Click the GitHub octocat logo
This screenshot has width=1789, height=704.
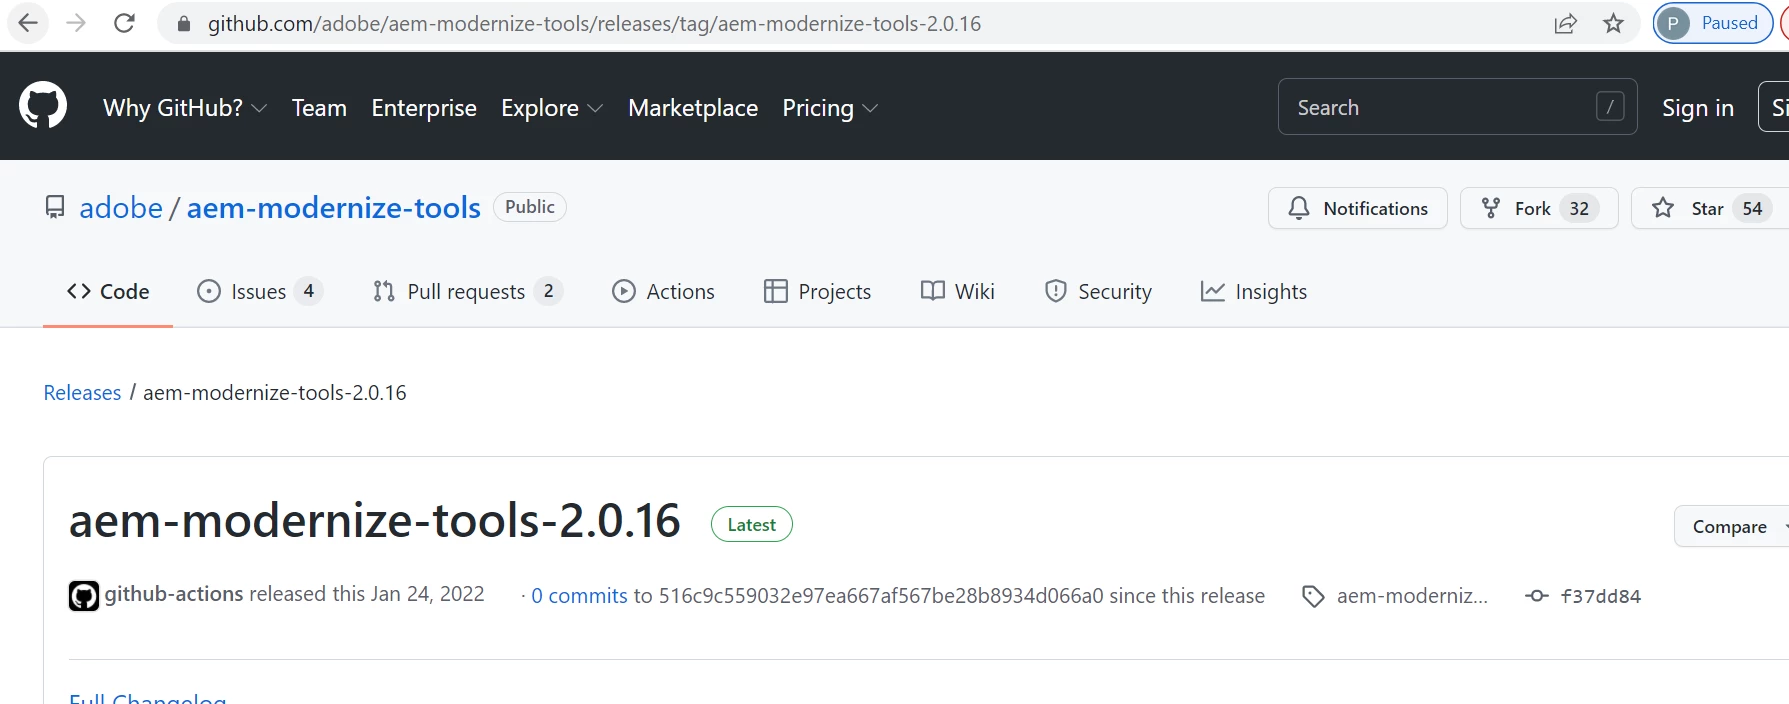pyautogui.click(x=43, y=106)
